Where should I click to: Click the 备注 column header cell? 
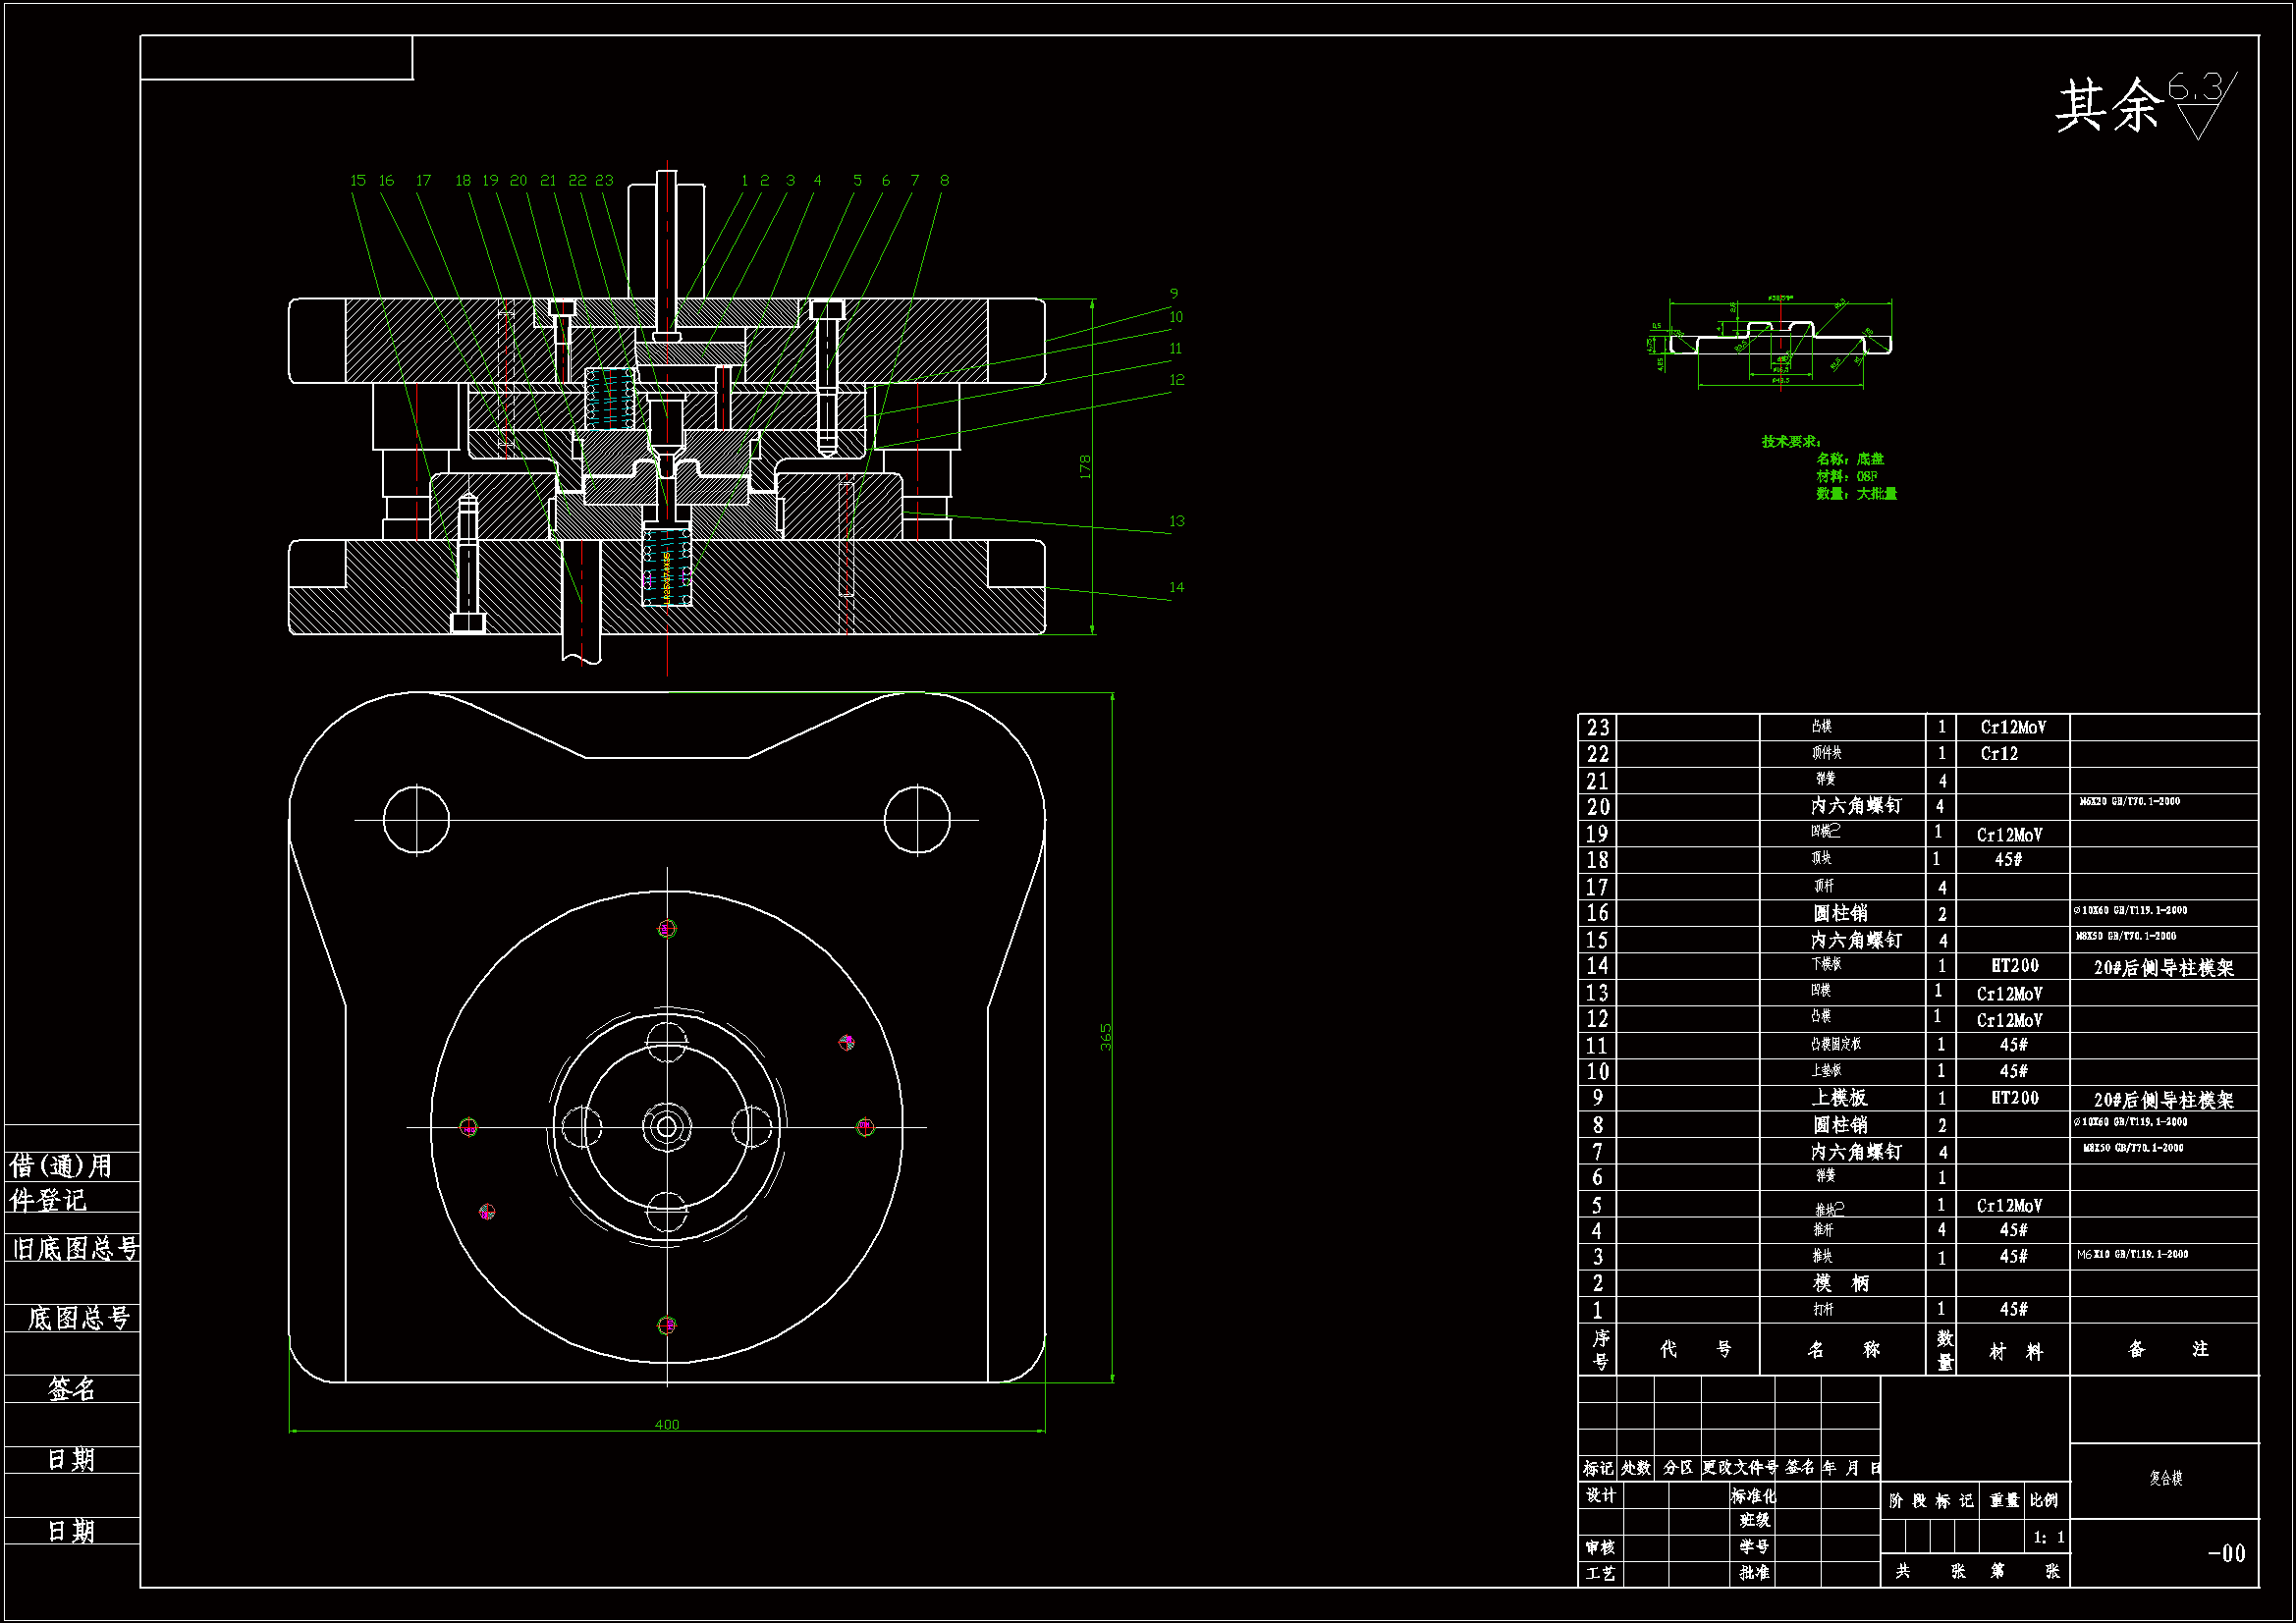[x=2164, y=1349]
